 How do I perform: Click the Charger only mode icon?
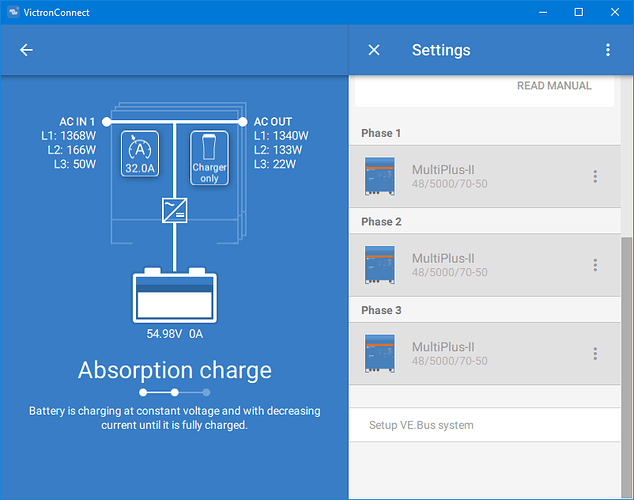coord(209,158)
